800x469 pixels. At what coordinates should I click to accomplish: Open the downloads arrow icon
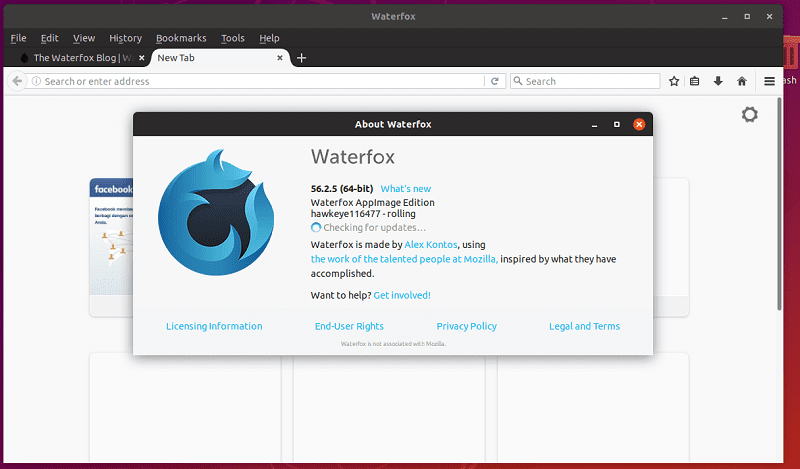coord(718,81)
